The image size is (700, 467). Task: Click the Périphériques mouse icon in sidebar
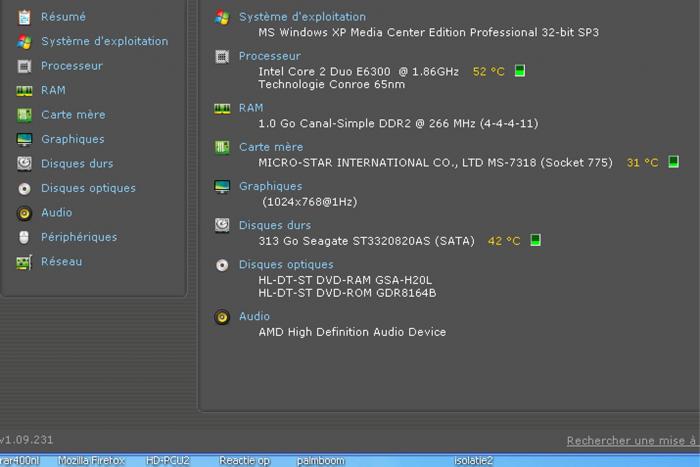click(x=25, y=238)
